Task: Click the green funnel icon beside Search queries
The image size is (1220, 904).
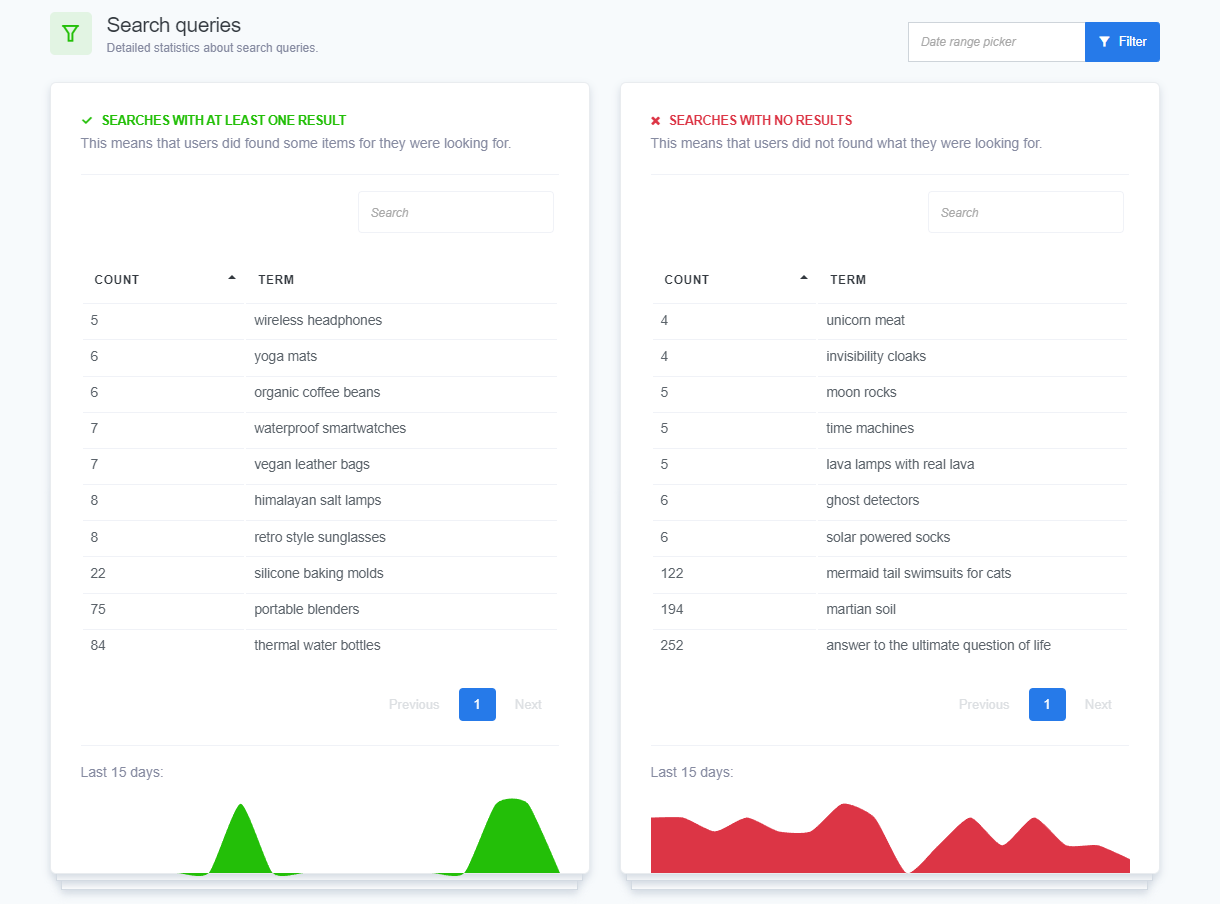Action: click(71, 34)
